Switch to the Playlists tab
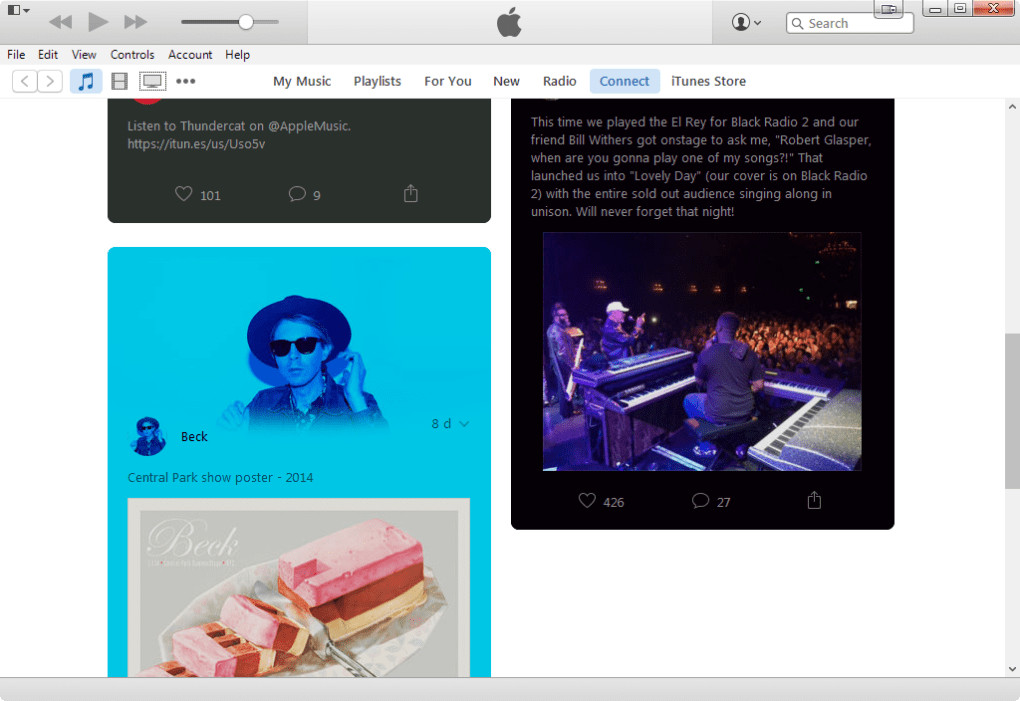1020x701 pixels. point(377,81)
